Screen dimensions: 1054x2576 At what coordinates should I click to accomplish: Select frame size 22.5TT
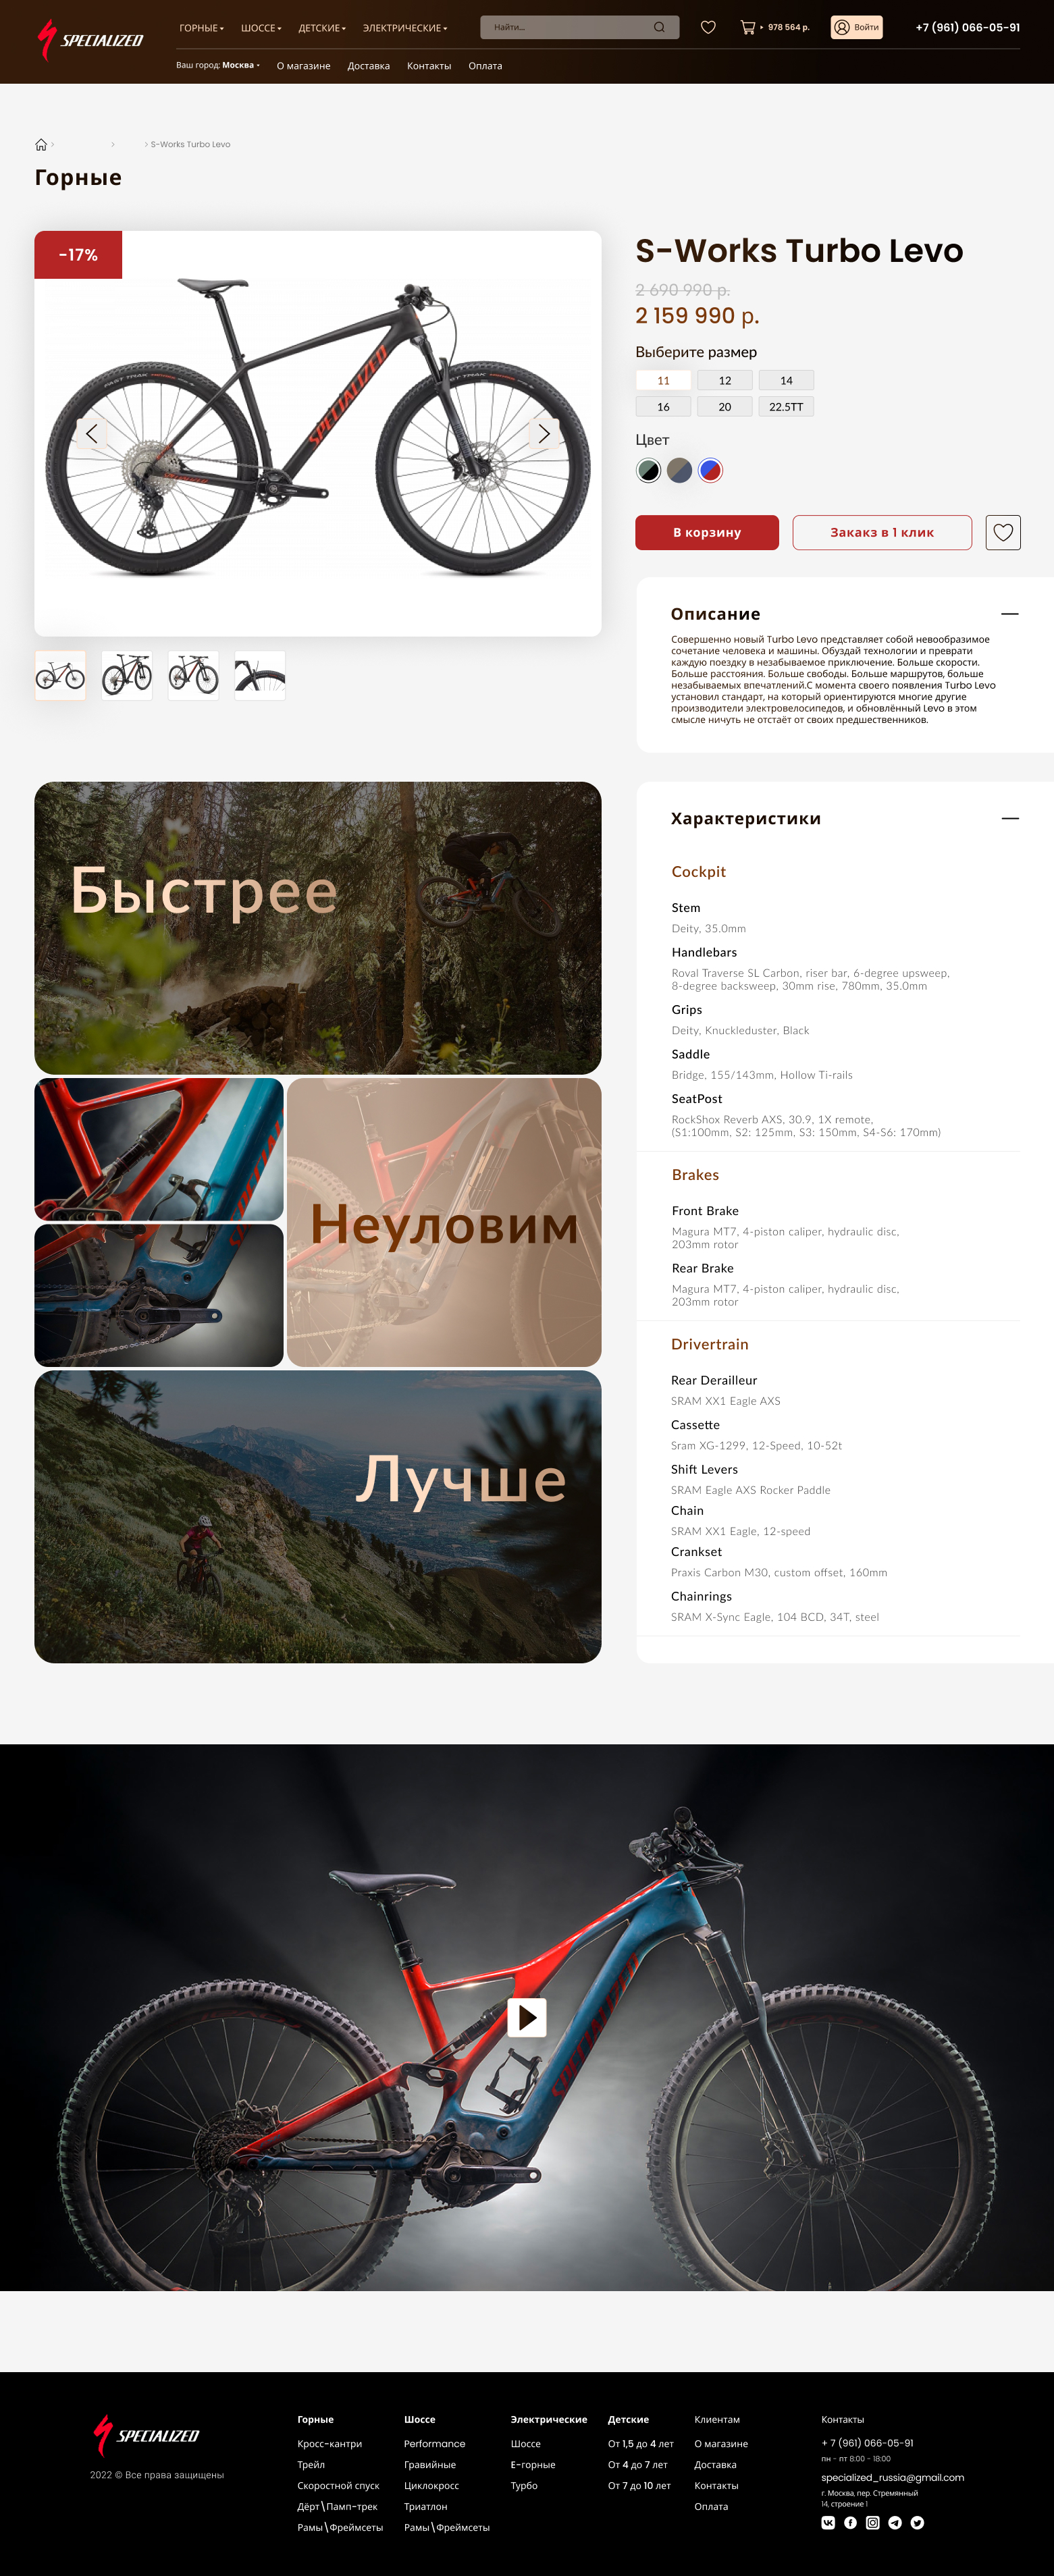pyautogui.click(x=786, y=407)
